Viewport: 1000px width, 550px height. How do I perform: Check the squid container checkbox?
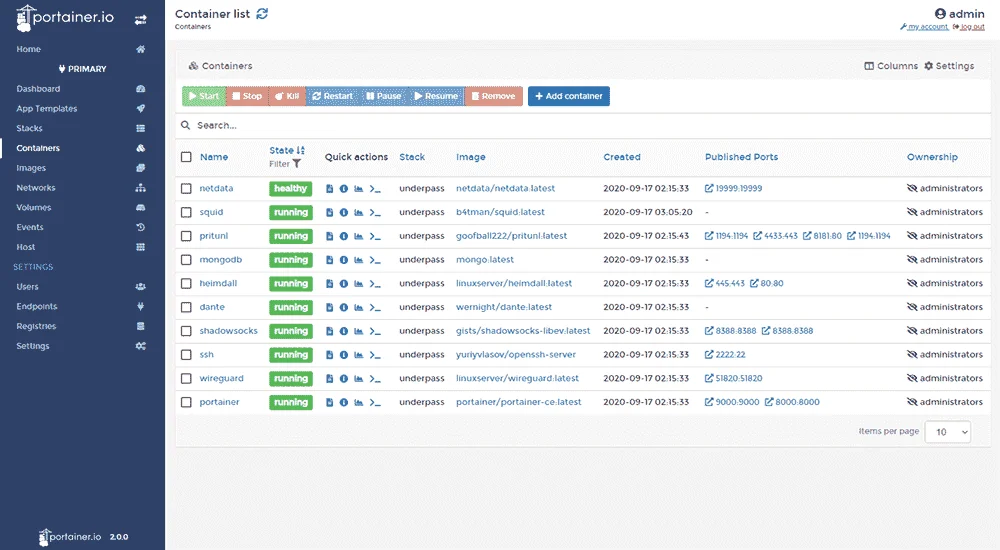tap(186, 212)
